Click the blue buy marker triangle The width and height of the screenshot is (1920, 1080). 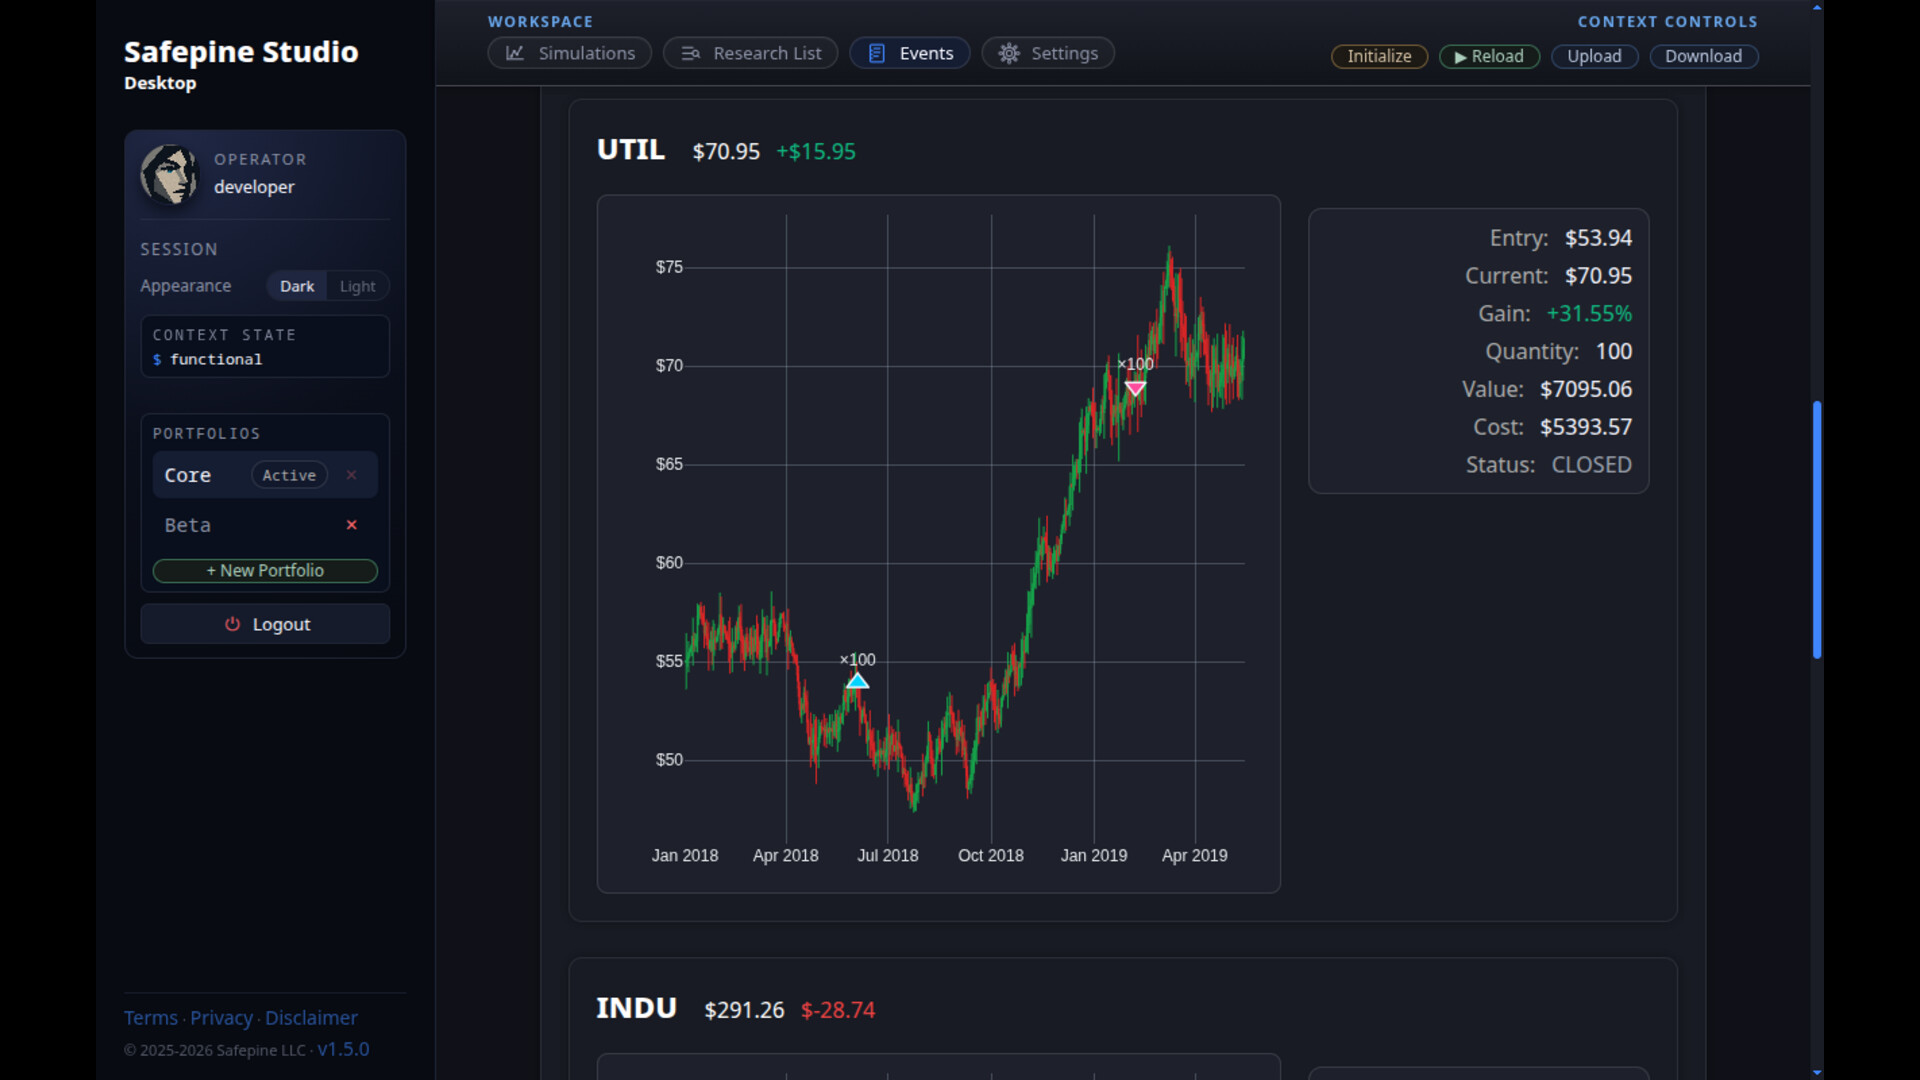[858, 681]
